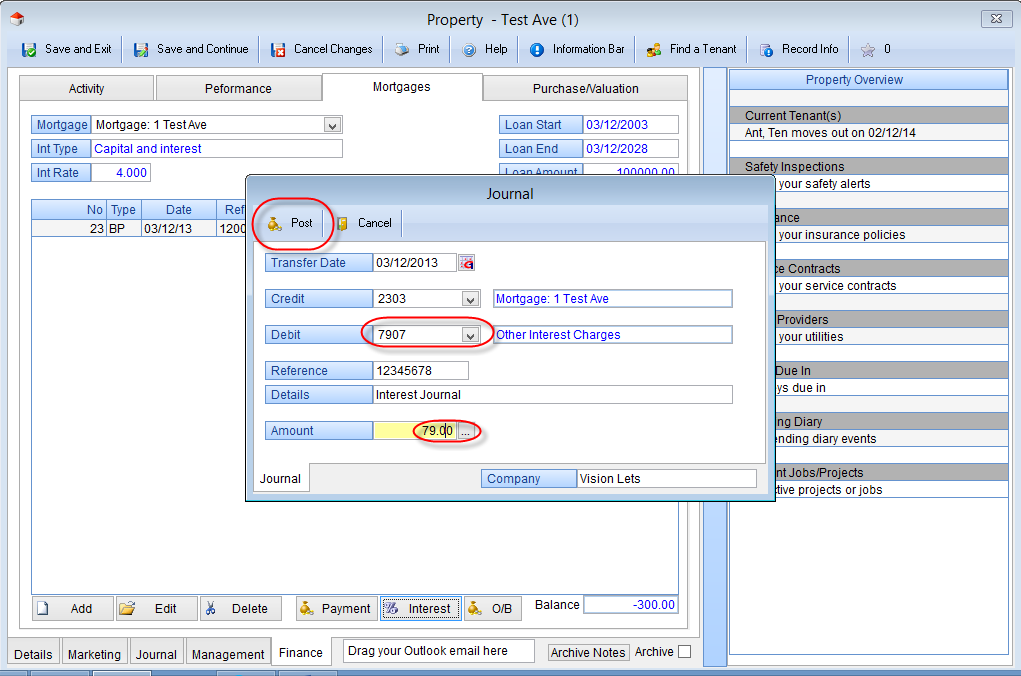Open the Journal bottom tab of Property window
The width and height of the screenshot is (1021, 676).
[x=156, y=654]
